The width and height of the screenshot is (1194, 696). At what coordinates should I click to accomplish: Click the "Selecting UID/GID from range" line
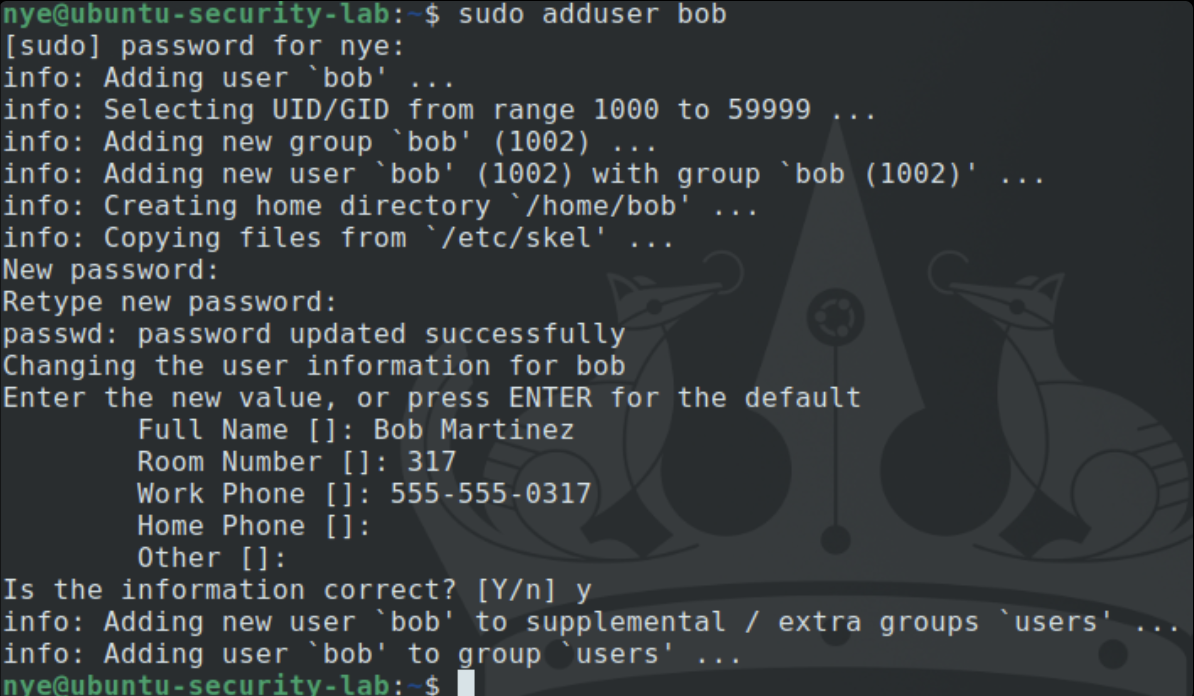[x=440, y=110]
